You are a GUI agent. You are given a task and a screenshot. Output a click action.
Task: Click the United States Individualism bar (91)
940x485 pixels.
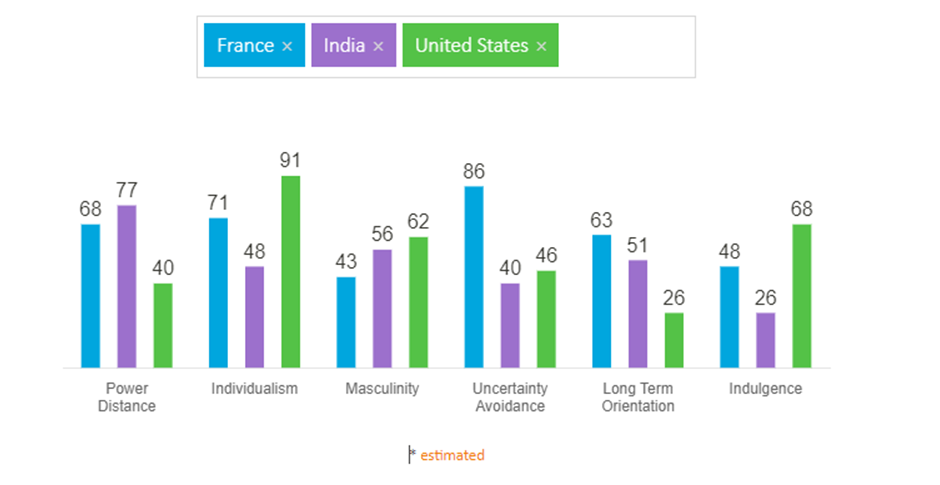point(291,271)
